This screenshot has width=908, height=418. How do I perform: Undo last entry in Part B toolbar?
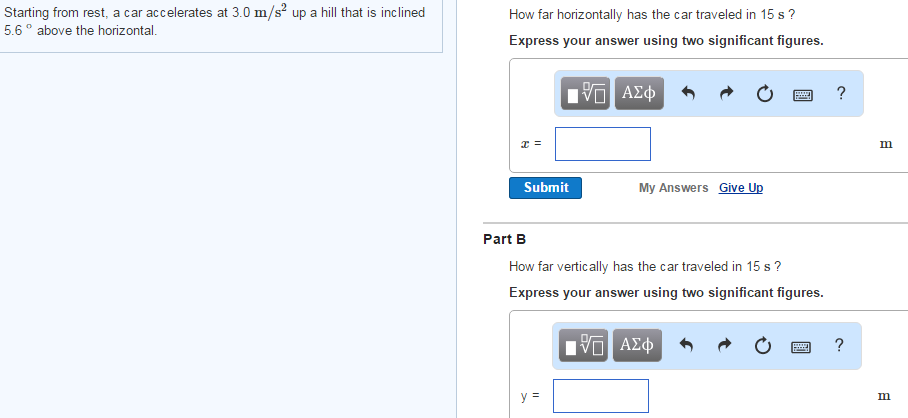(x=688, y=346)
